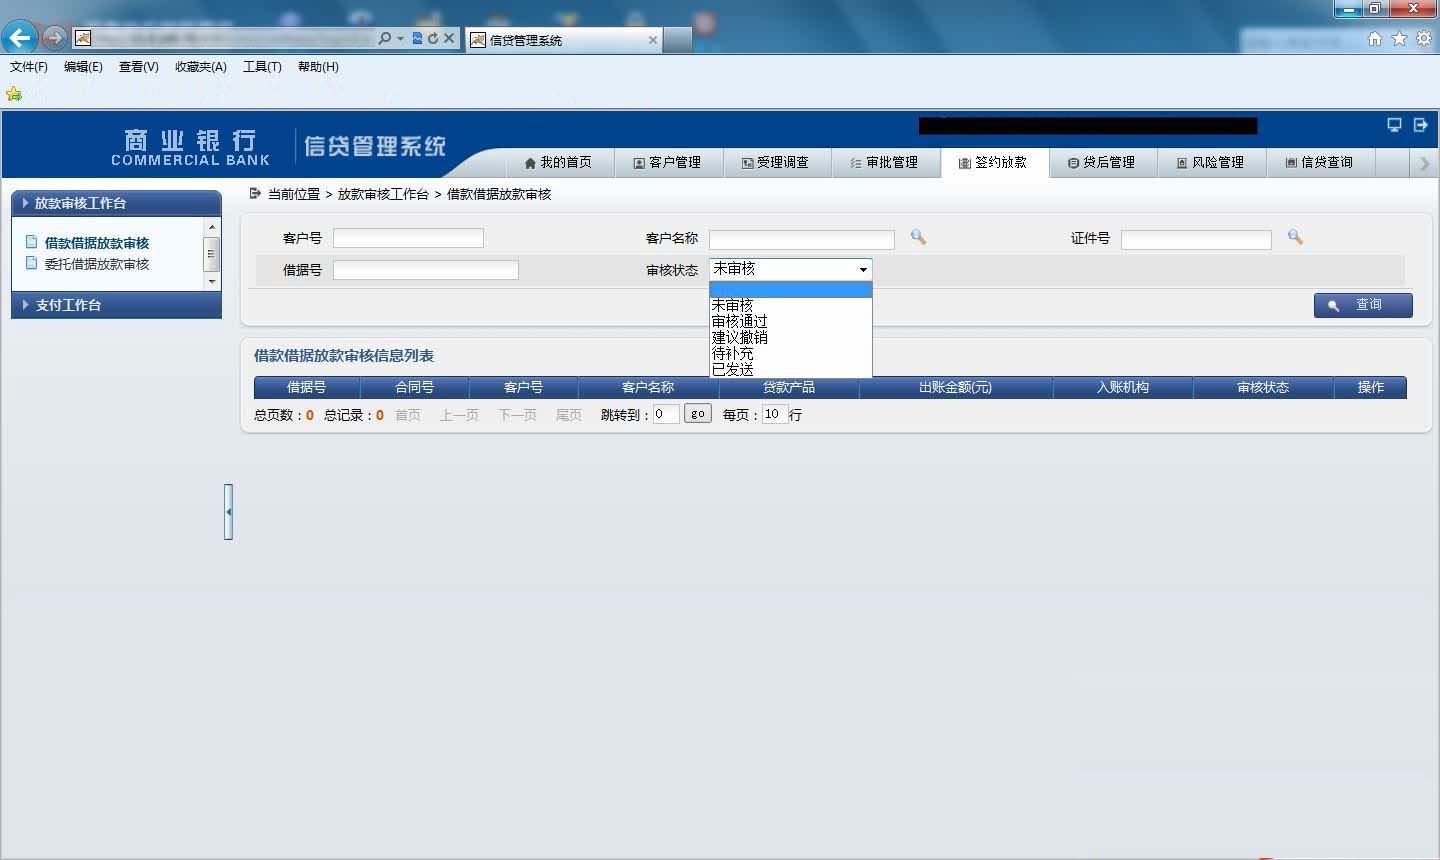Select 审核通过 from the dropdown list
This screenshot has width=1440, height=860.
[x=791, y=321]
